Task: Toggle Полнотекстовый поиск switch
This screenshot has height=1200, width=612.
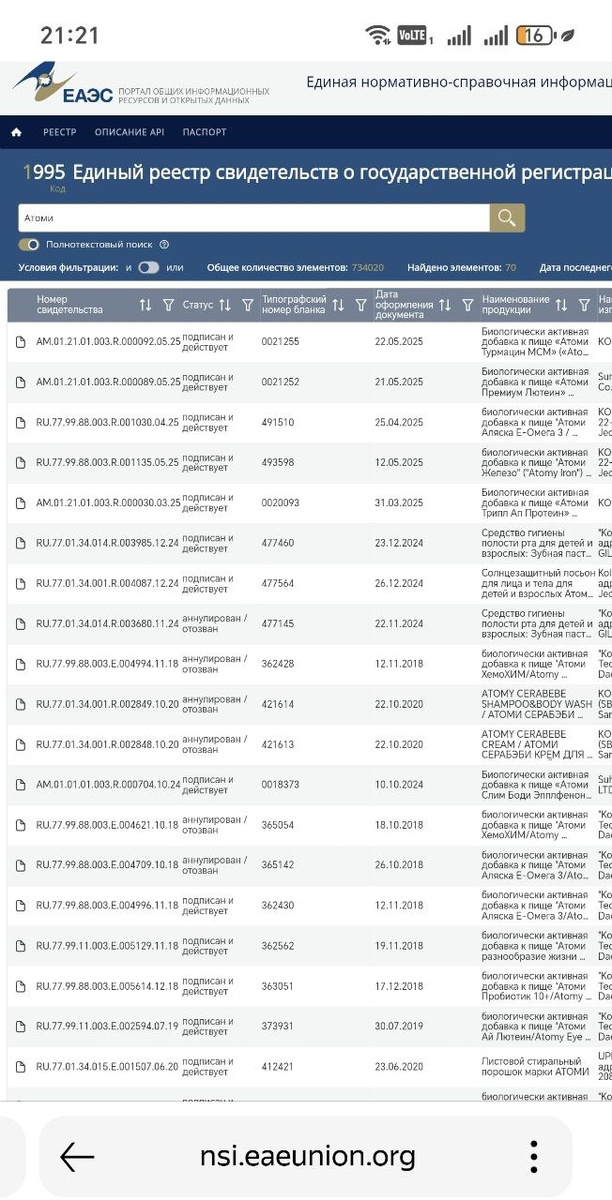Action: (x=29, y=244)
